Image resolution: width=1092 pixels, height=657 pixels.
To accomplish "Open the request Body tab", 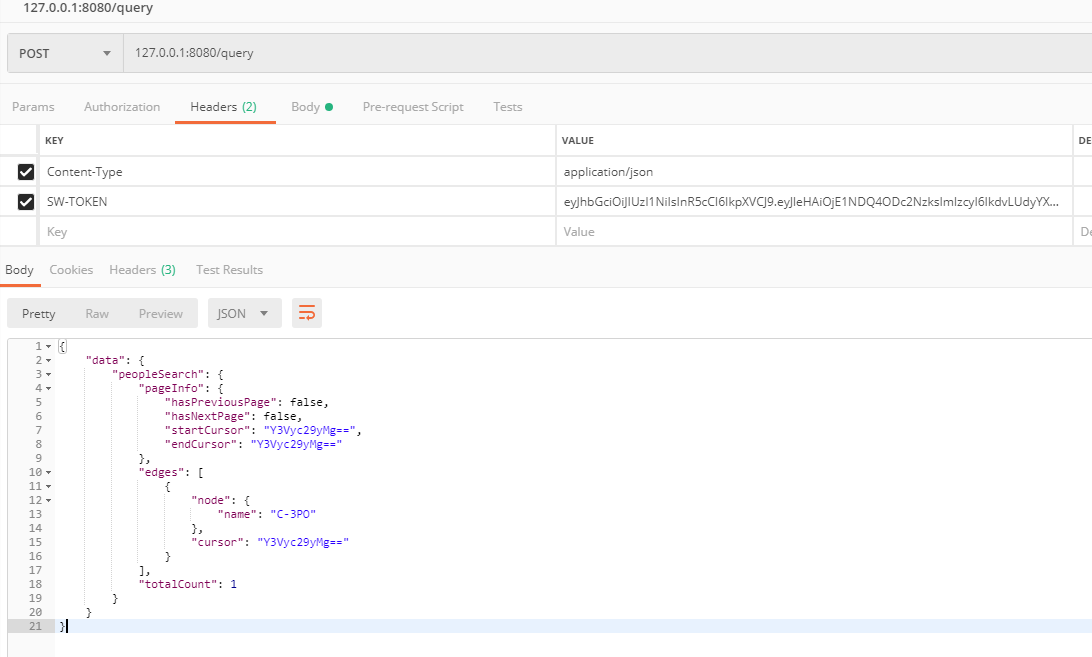I will 312,107.
